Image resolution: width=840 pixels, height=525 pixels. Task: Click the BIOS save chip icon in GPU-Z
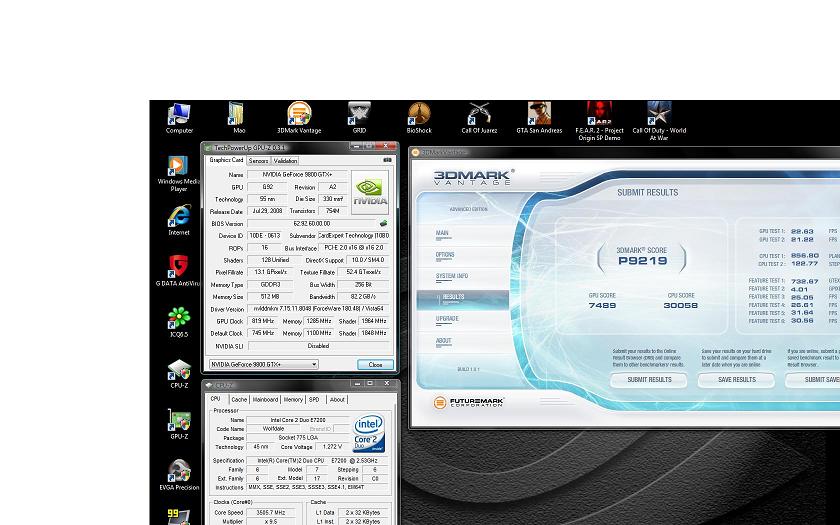[x=384, y=223]
